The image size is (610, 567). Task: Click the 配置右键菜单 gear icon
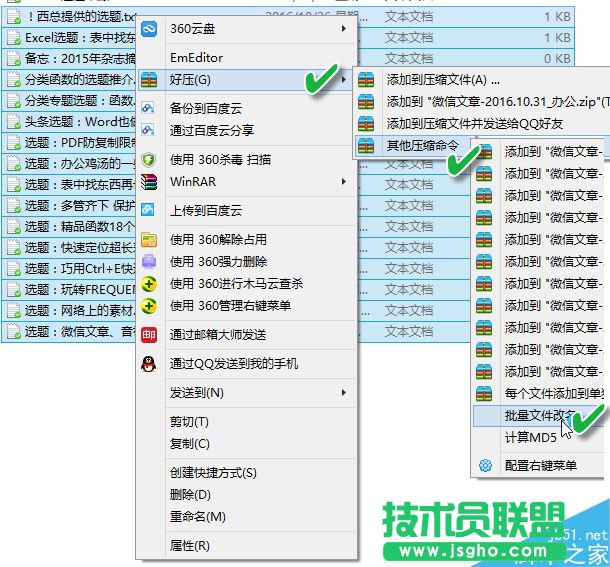tap(485, 465)
